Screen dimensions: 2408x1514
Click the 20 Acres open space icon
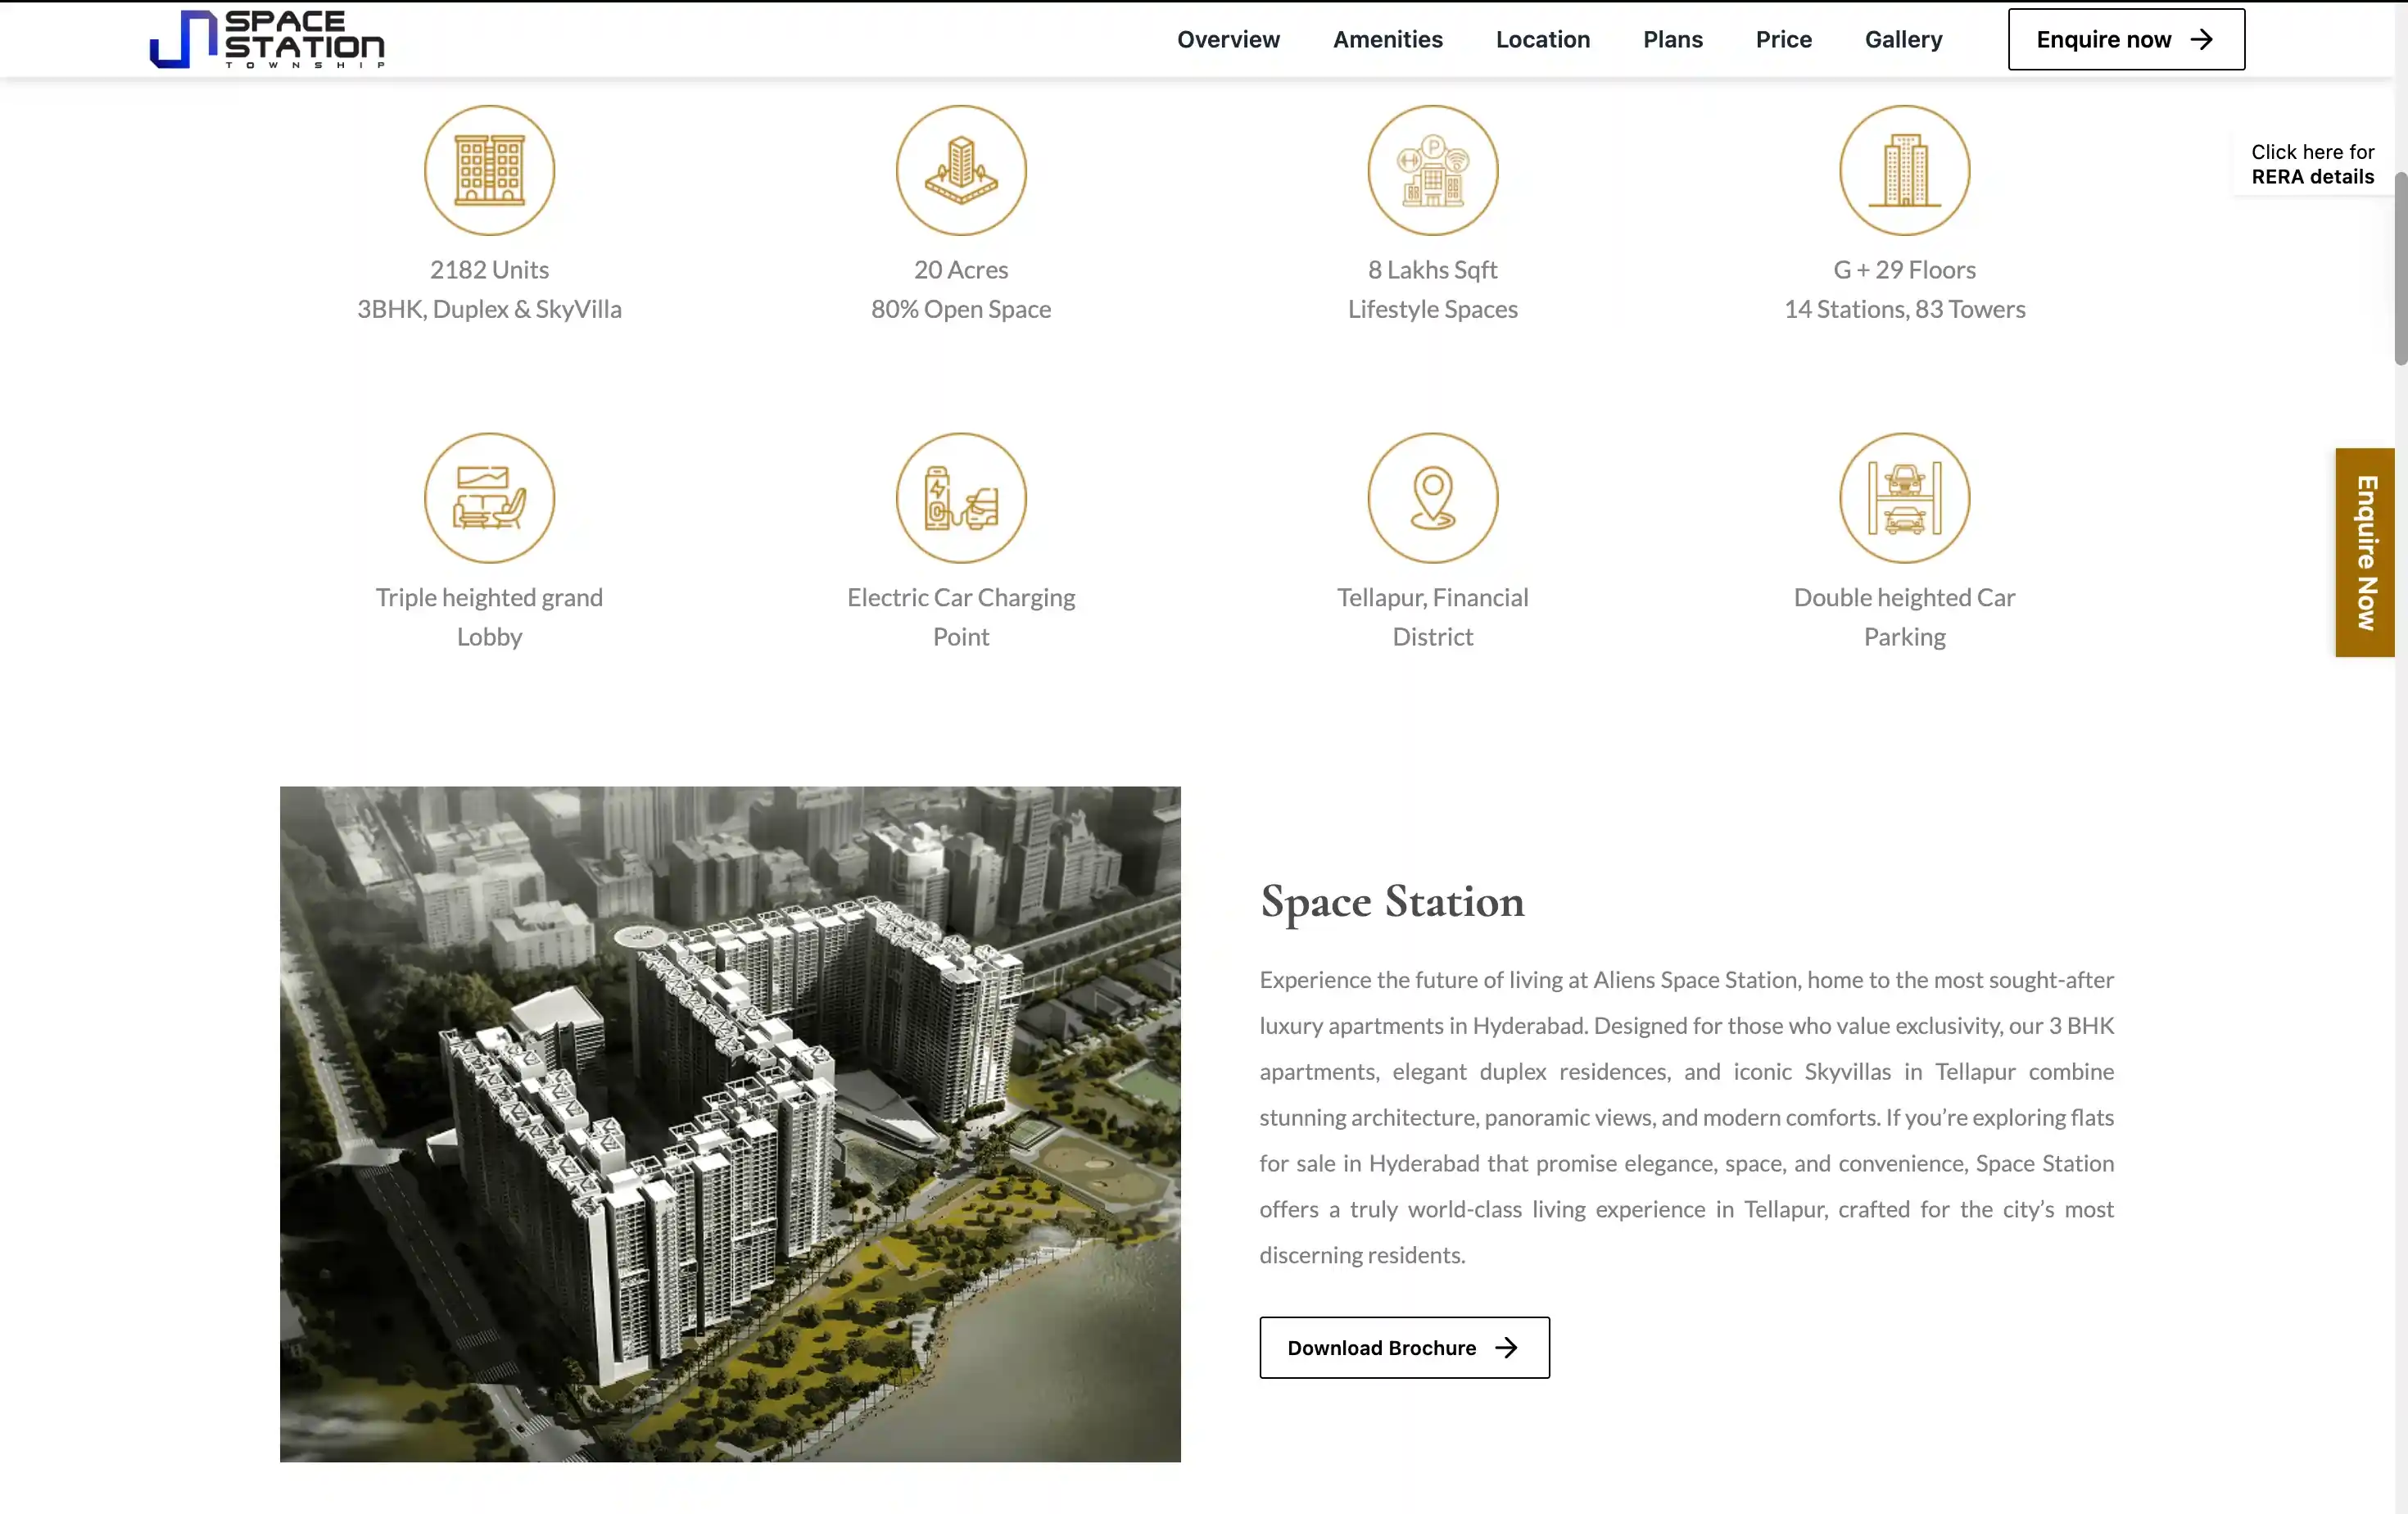[960, 170]
